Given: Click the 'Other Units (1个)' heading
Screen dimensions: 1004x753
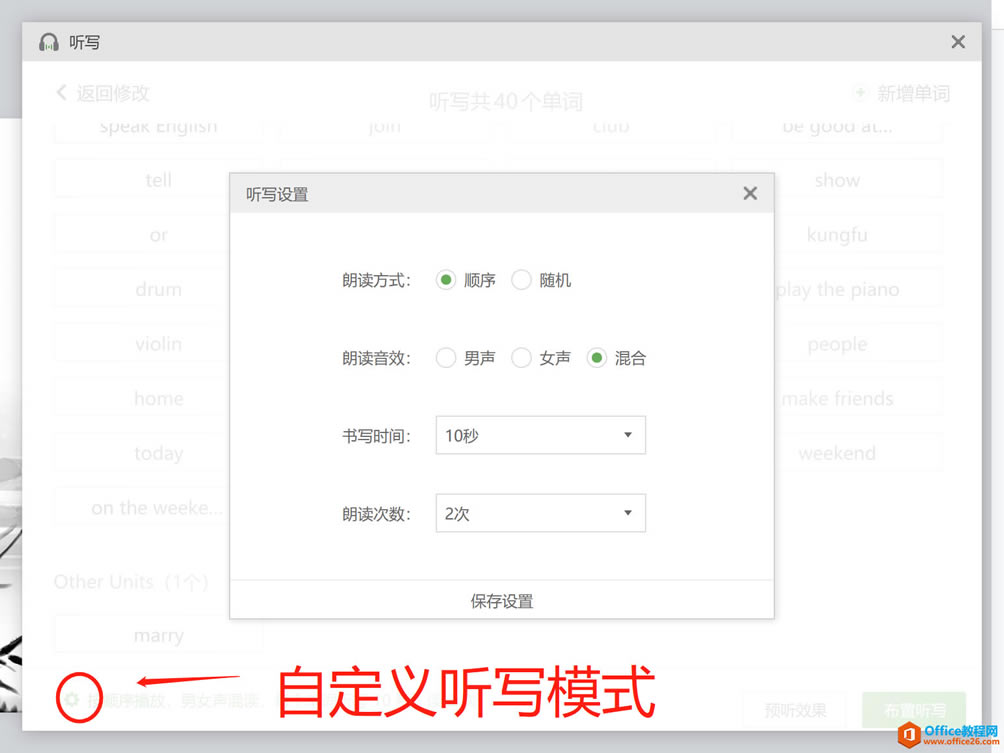Looking at the screenshot, I should click(131, 582).
